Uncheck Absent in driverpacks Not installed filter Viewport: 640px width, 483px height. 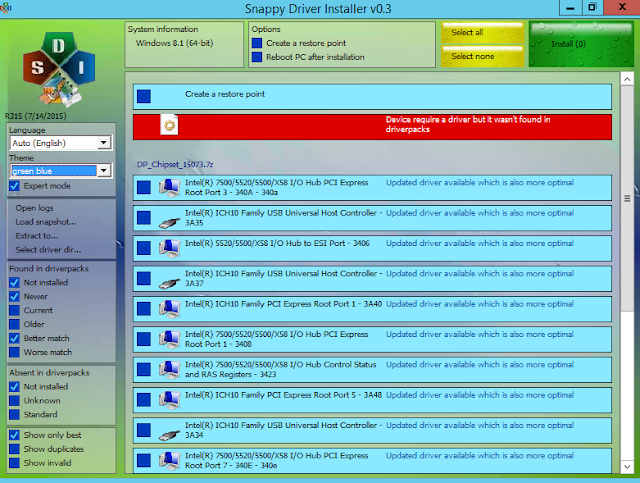[x=14, y=387]
